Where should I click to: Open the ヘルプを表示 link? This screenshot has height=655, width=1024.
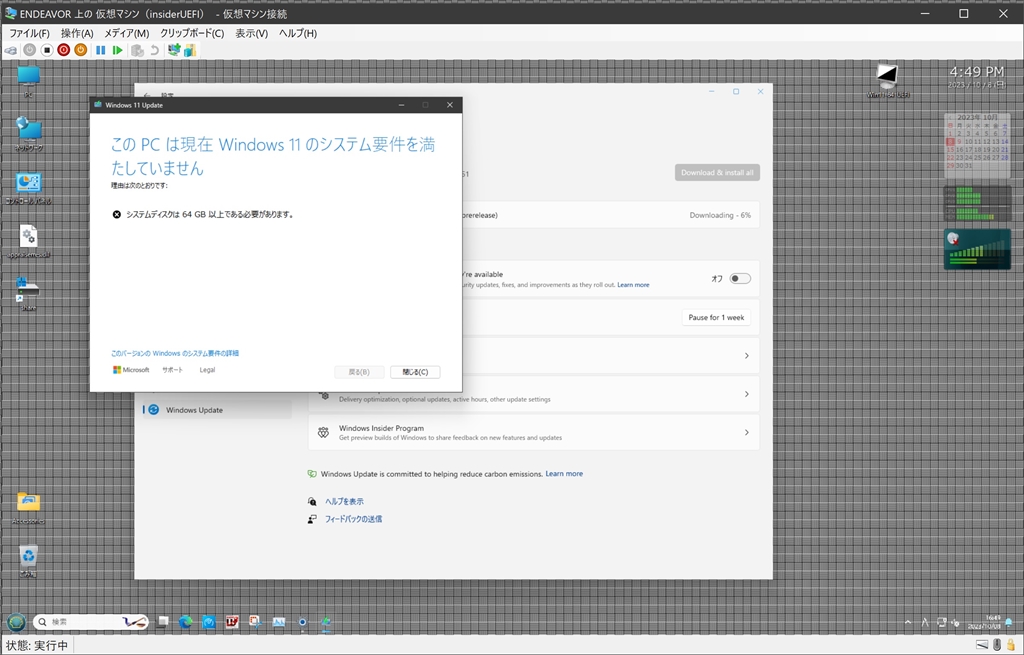[x=344, y=502]
